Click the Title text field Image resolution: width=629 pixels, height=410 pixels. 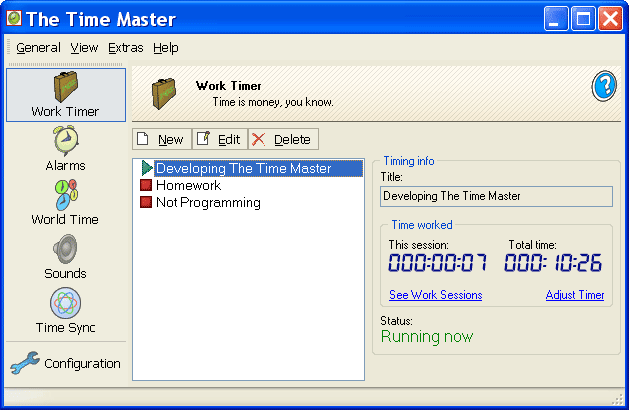tap(496, 196)
